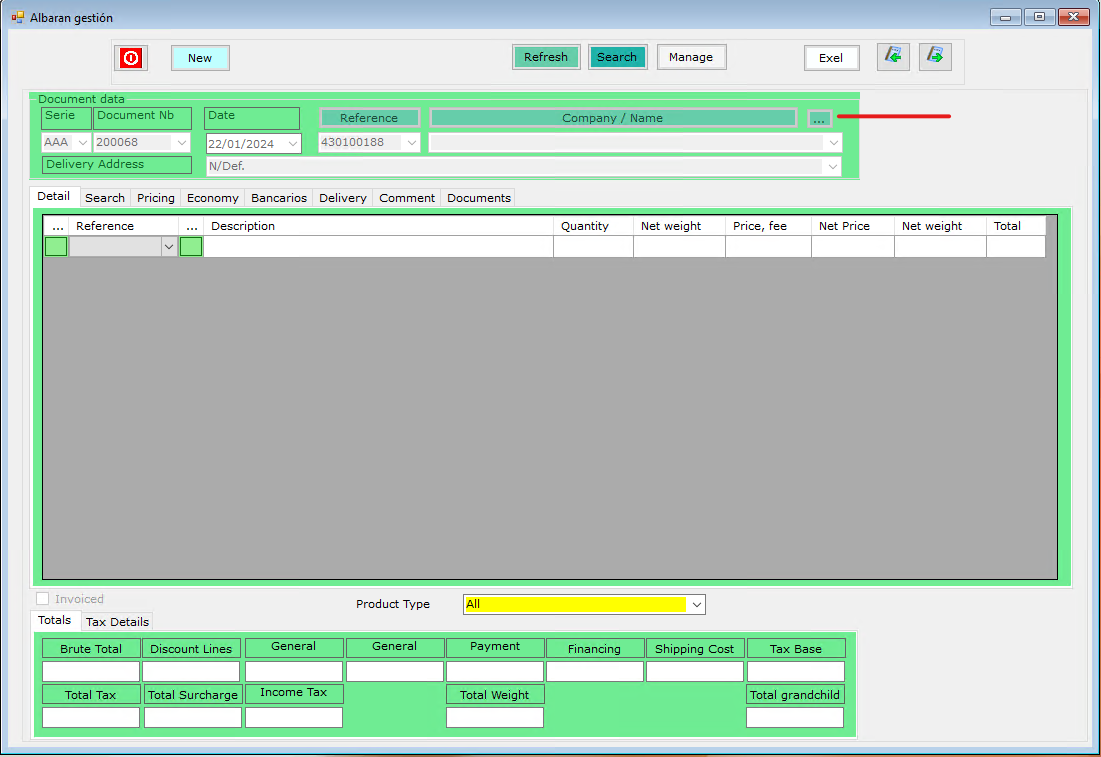Open the Date picker dropdown
This screenshot has width=1101, height=757.
(x=293, y=144)
